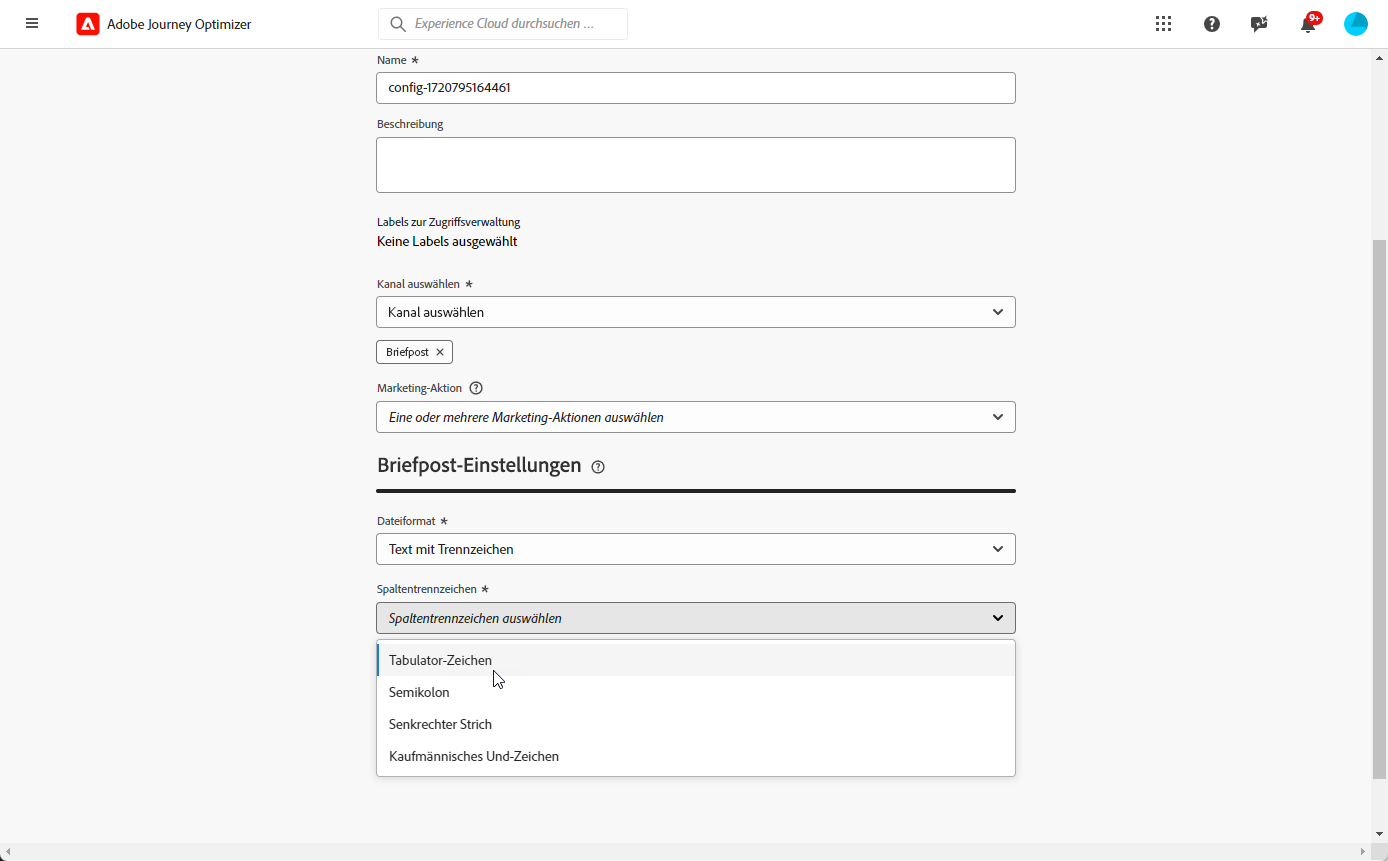Screen dimensions: 1388x861
Task: Open the Dateiformat dropdown
Action: pyautogui.click(x=696, y=549)
